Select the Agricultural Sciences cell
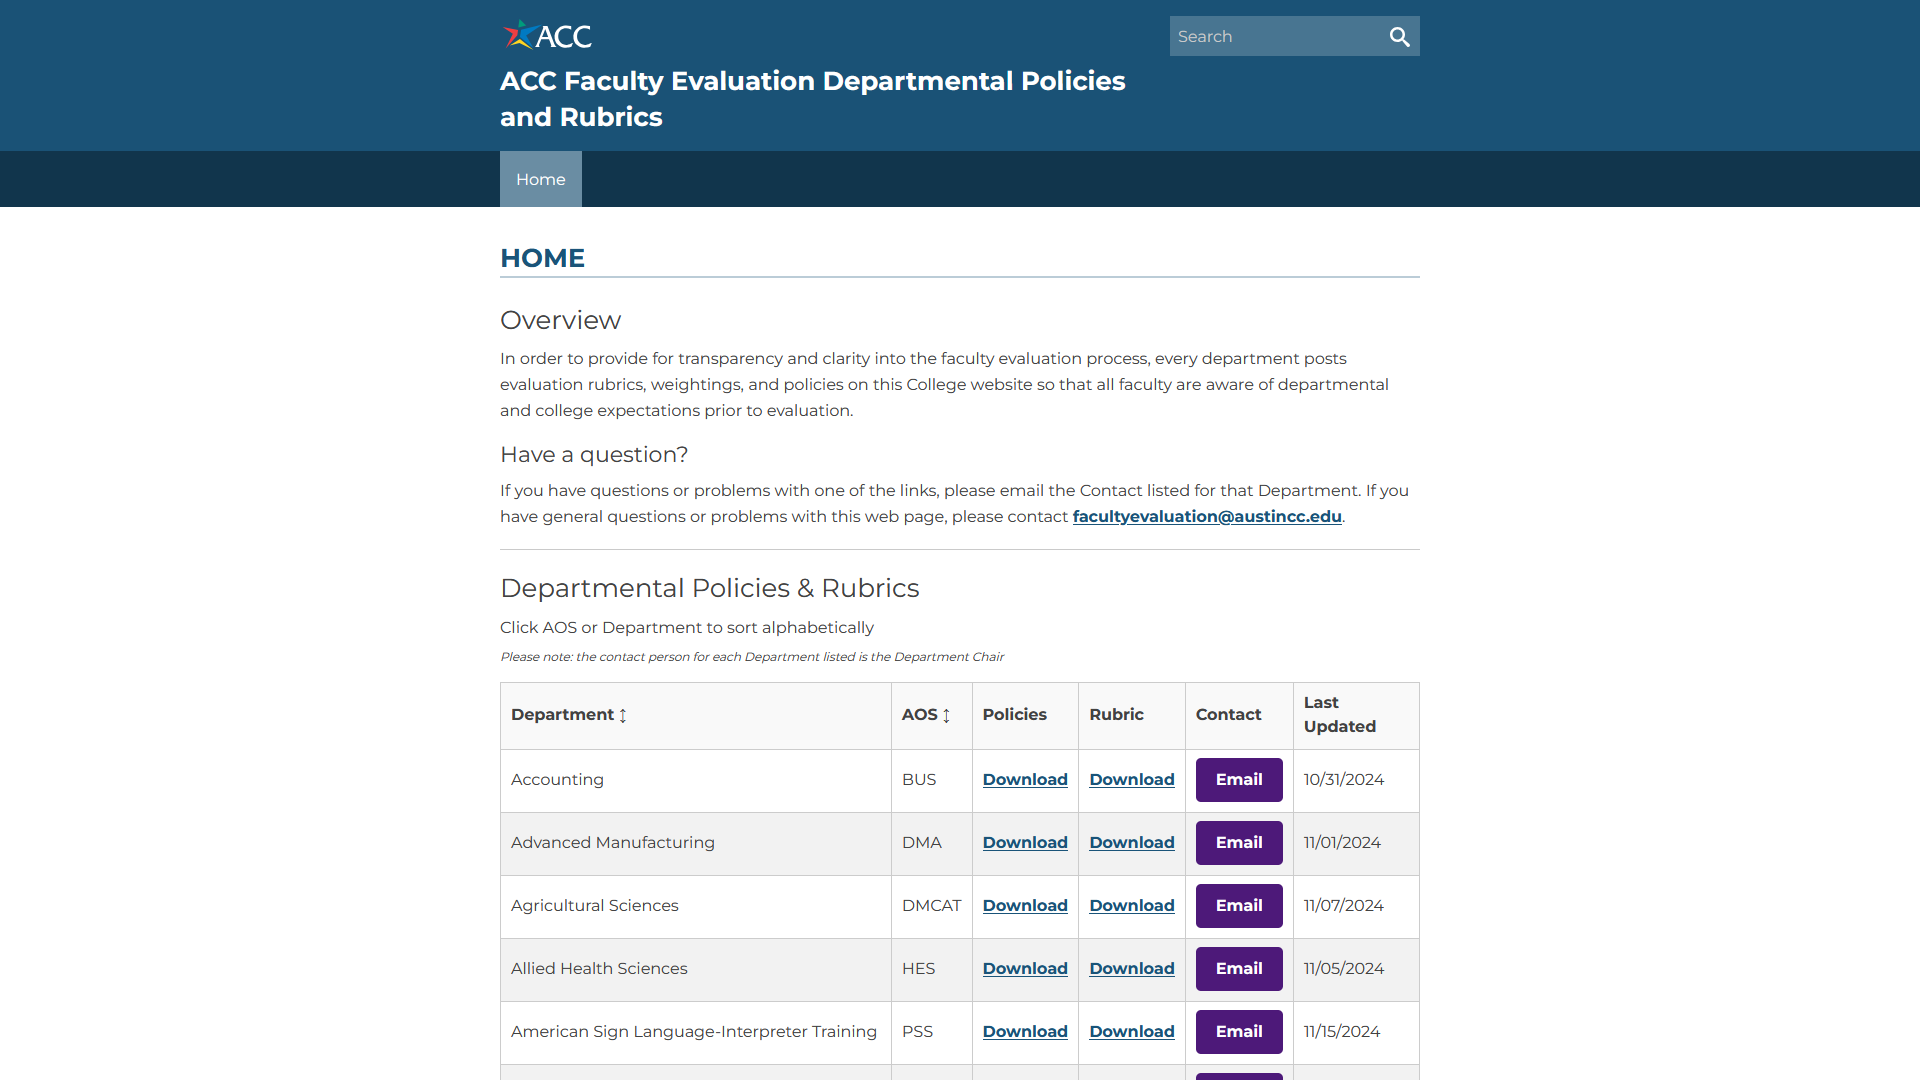Viewport: 1920px width, 1080px height. coord(696,906)
